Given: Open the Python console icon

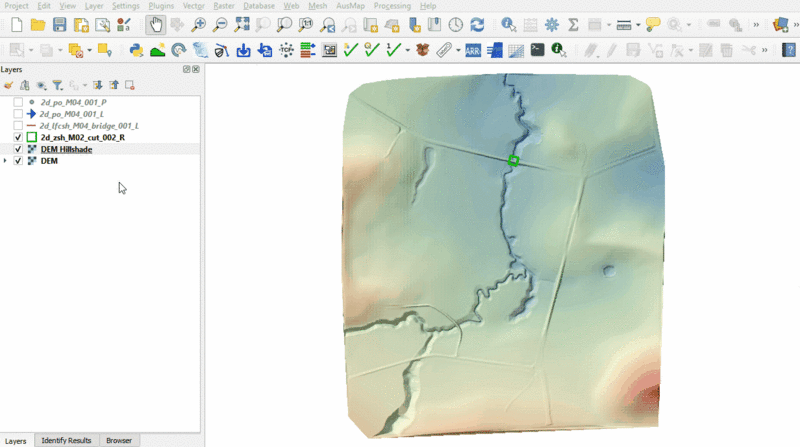Looking at the screenshot, I should tap(136, 49).
